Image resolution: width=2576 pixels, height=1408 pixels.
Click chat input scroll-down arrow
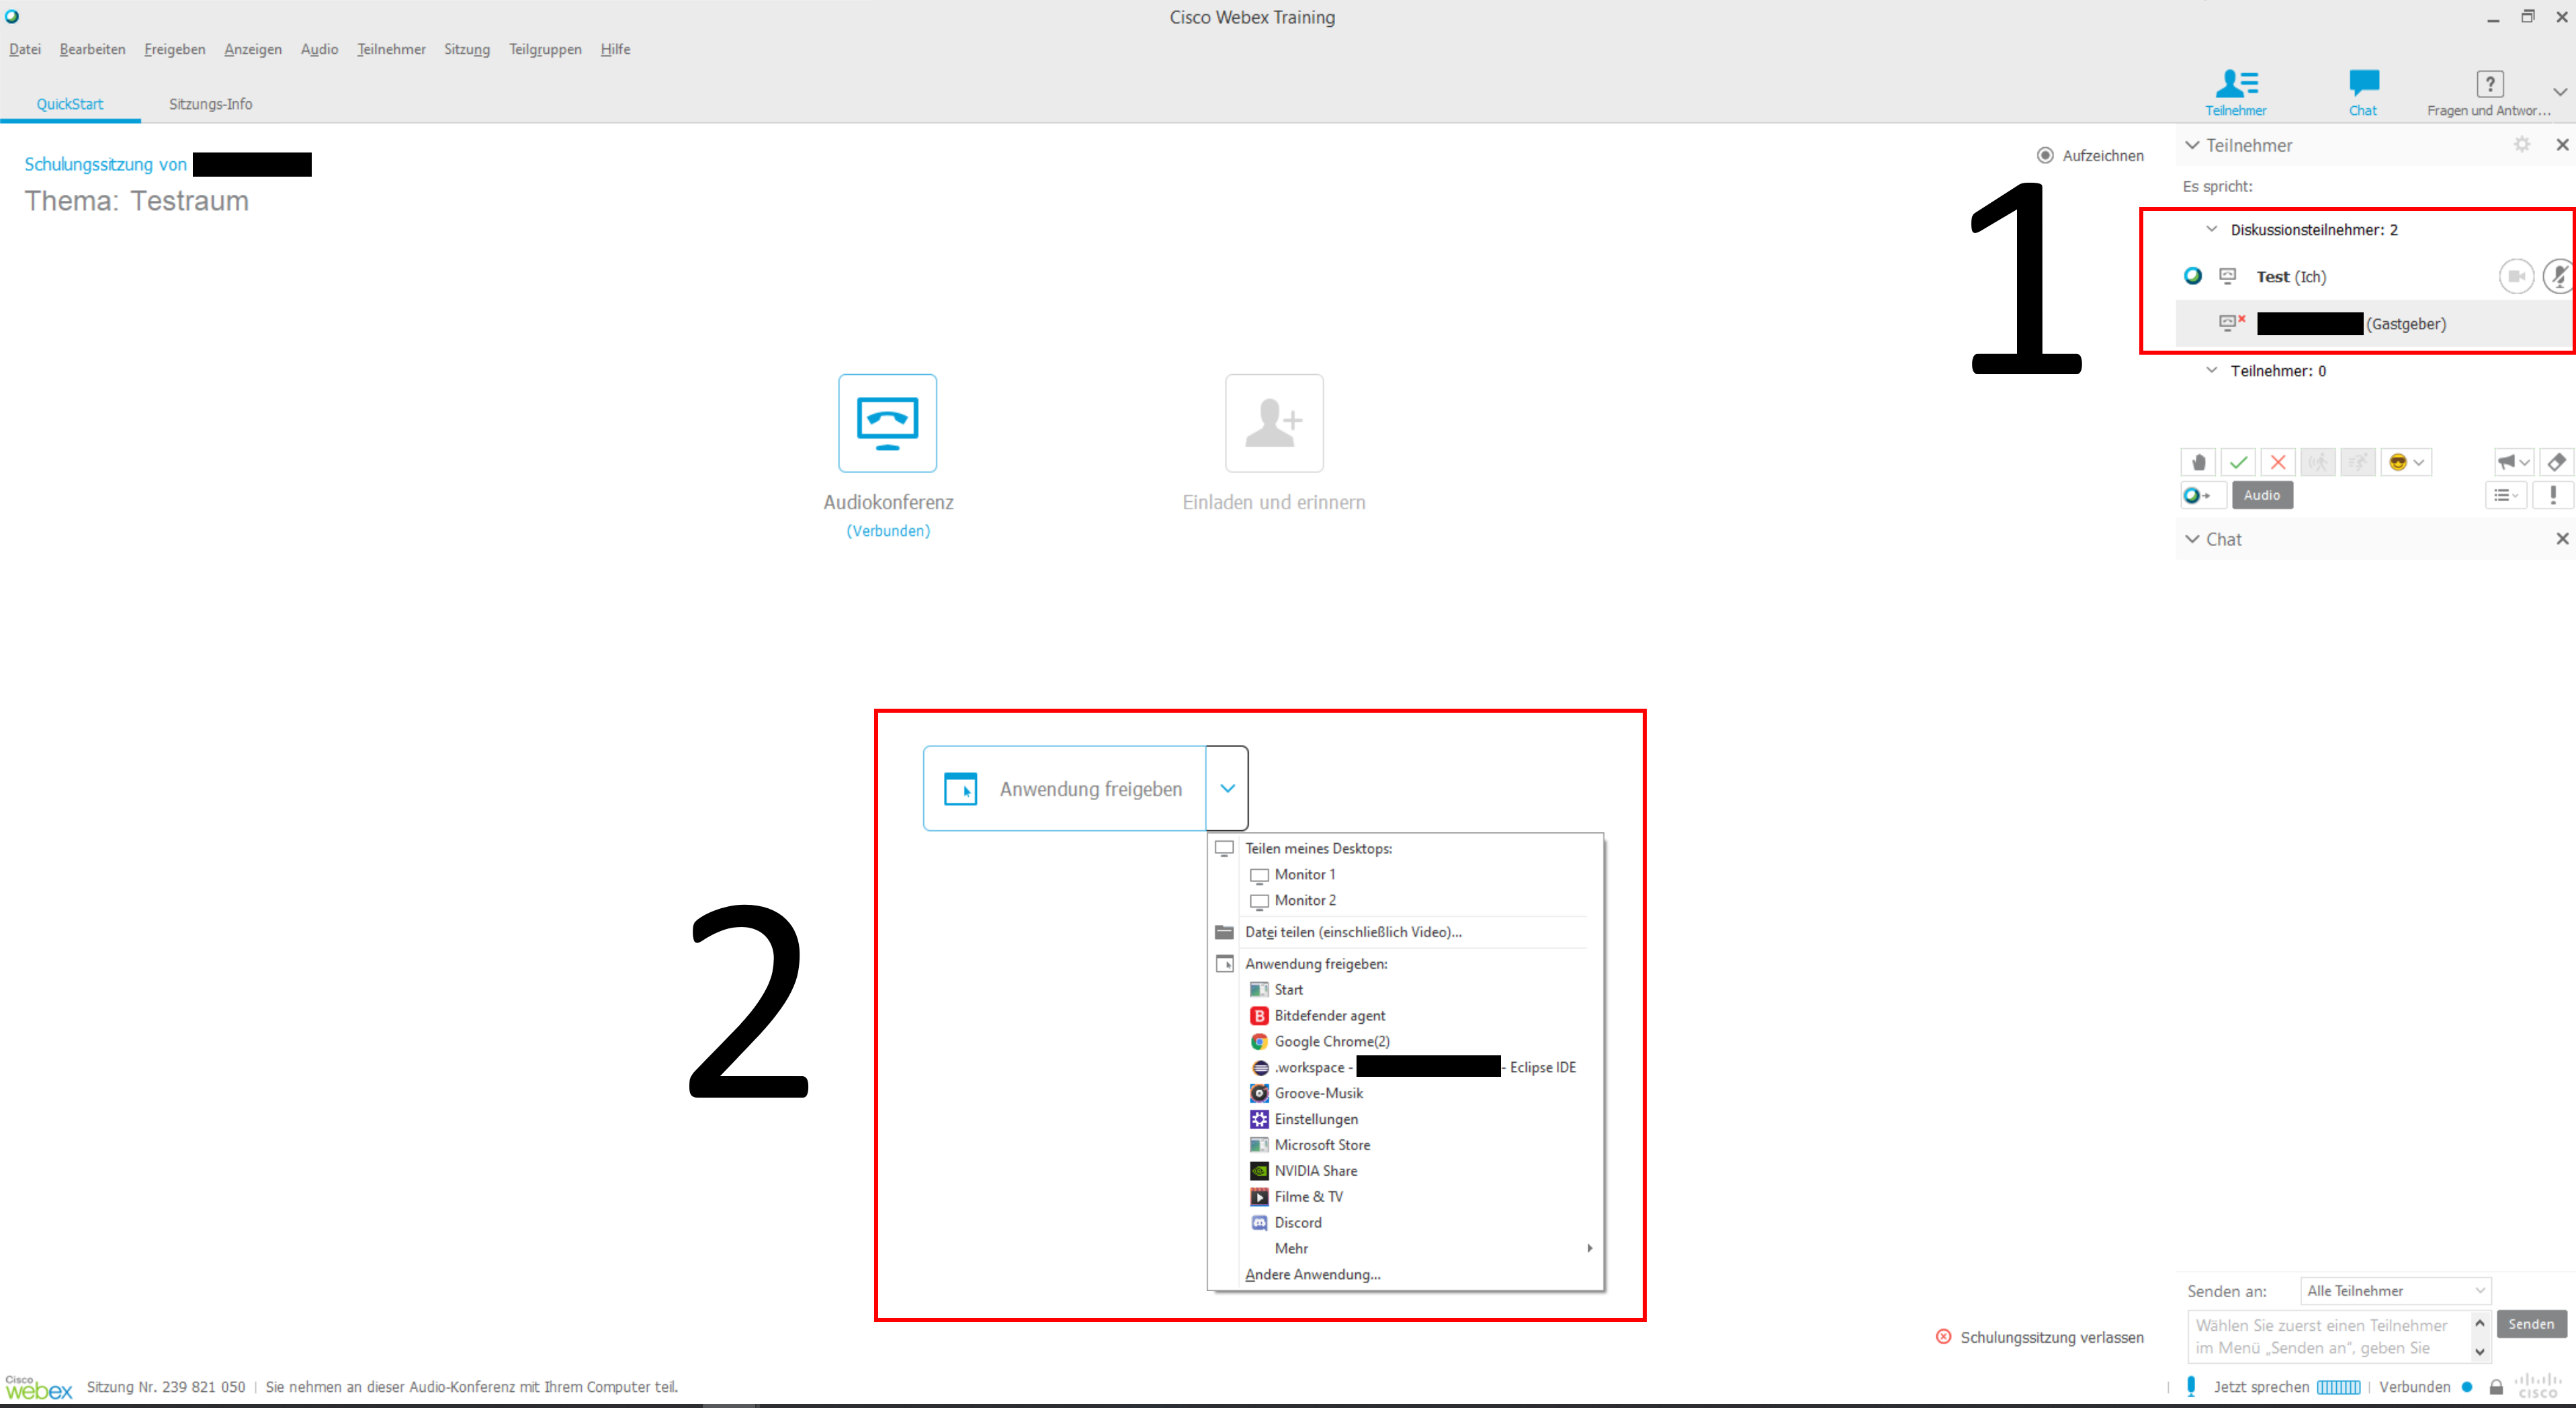[2480, 1351]
